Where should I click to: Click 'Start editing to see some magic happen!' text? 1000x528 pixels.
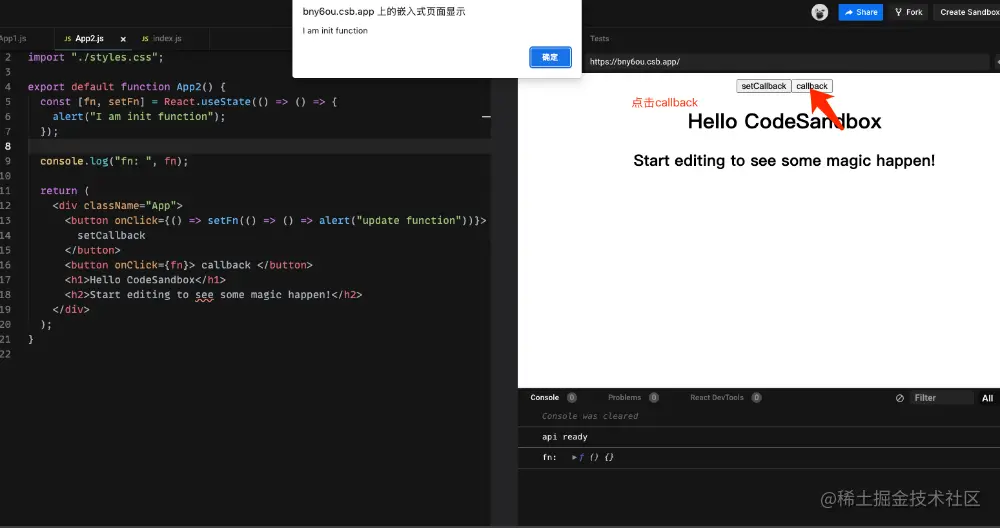pyautogui.click(x=784, y=161)
